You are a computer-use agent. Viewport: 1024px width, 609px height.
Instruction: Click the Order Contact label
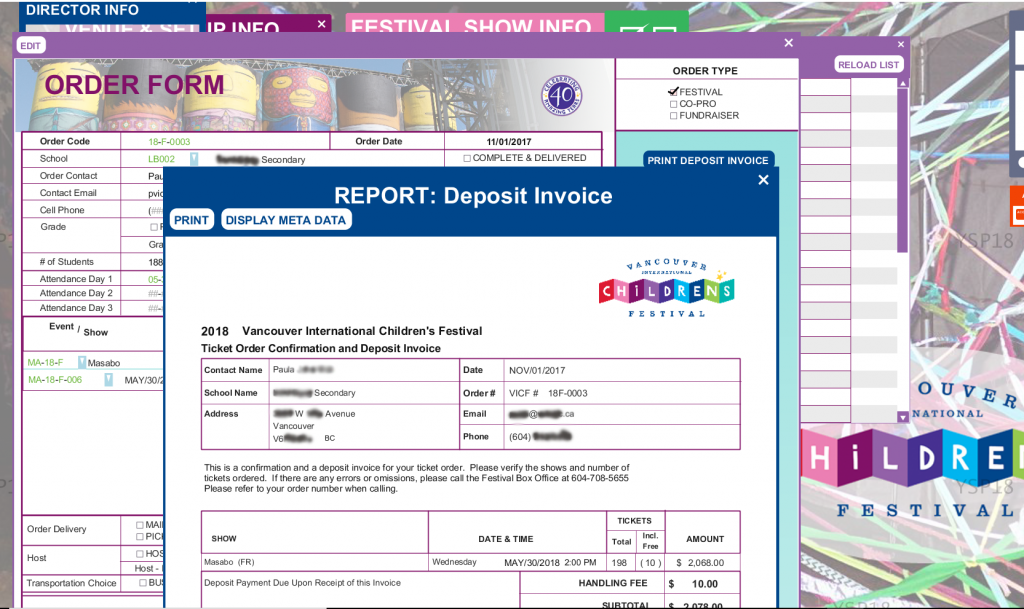[69, 176]
